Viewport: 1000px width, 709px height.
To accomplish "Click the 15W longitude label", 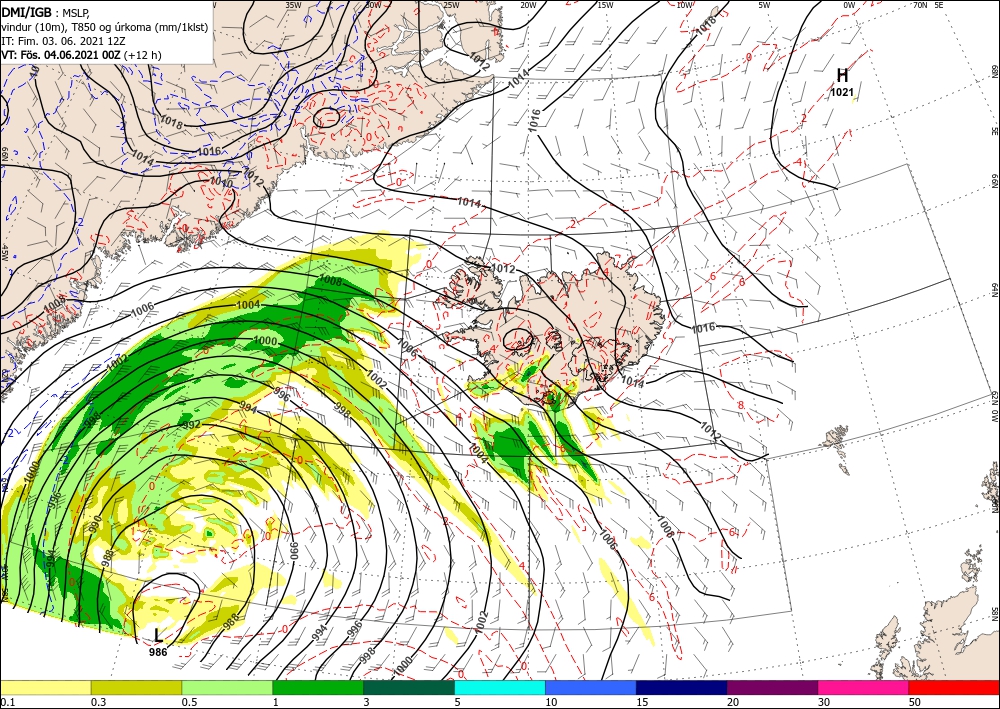I will pyautogui.click(x=605, y=5).
